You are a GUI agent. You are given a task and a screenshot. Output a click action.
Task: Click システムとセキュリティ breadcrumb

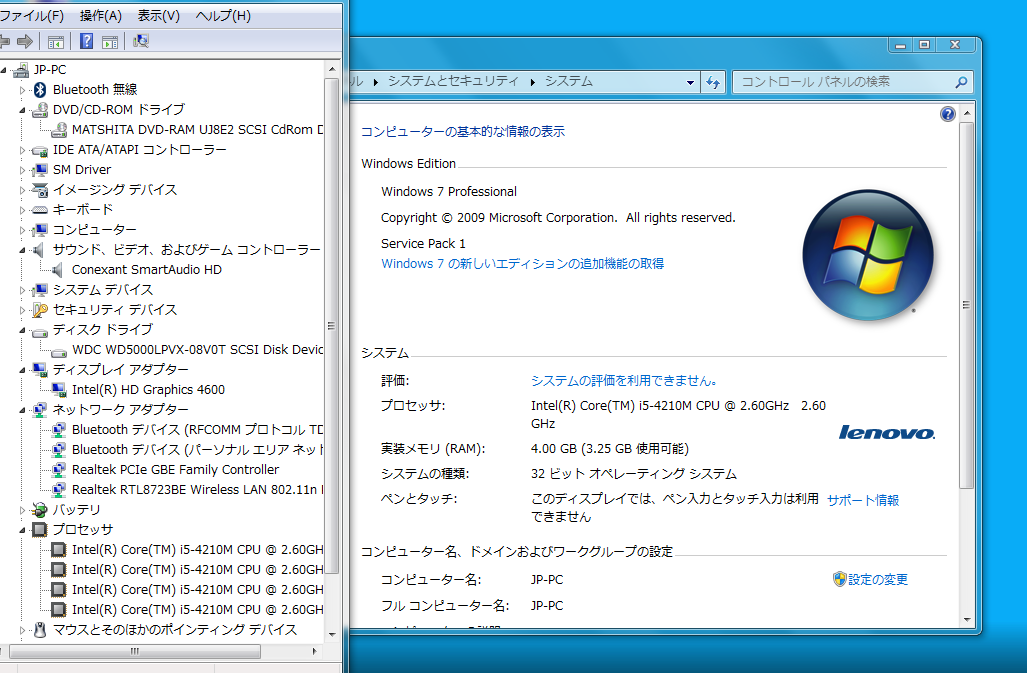pyautogui.click(x=453, y=81)
